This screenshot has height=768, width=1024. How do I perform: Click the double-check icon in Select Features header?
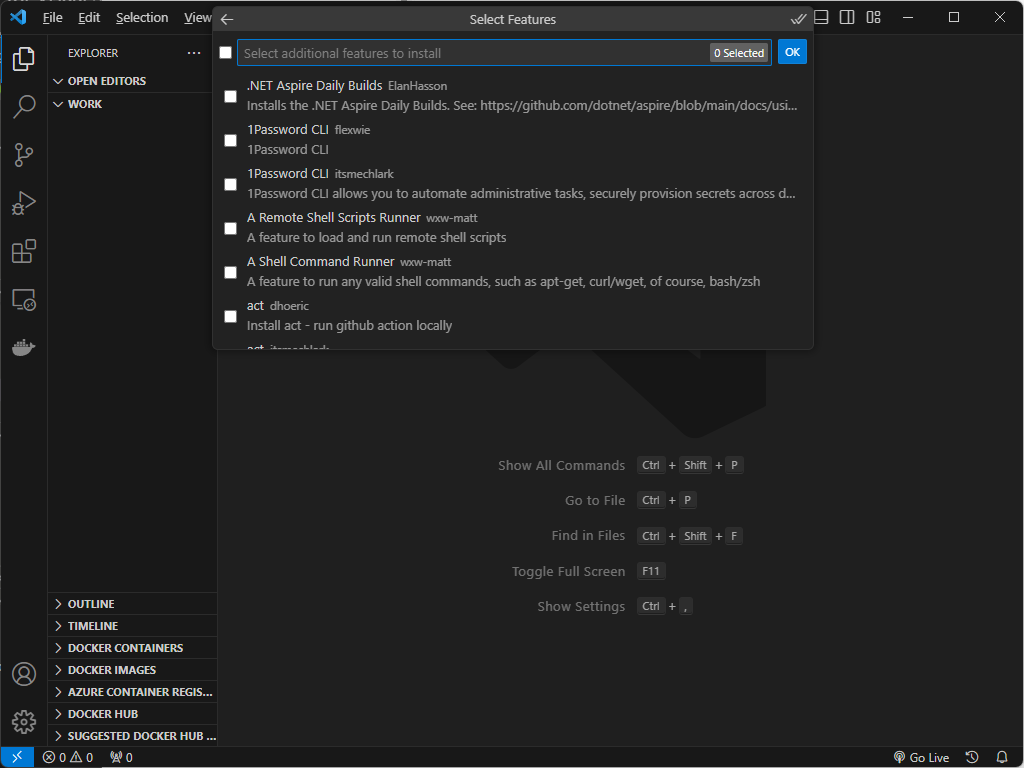tap(798, 20)
